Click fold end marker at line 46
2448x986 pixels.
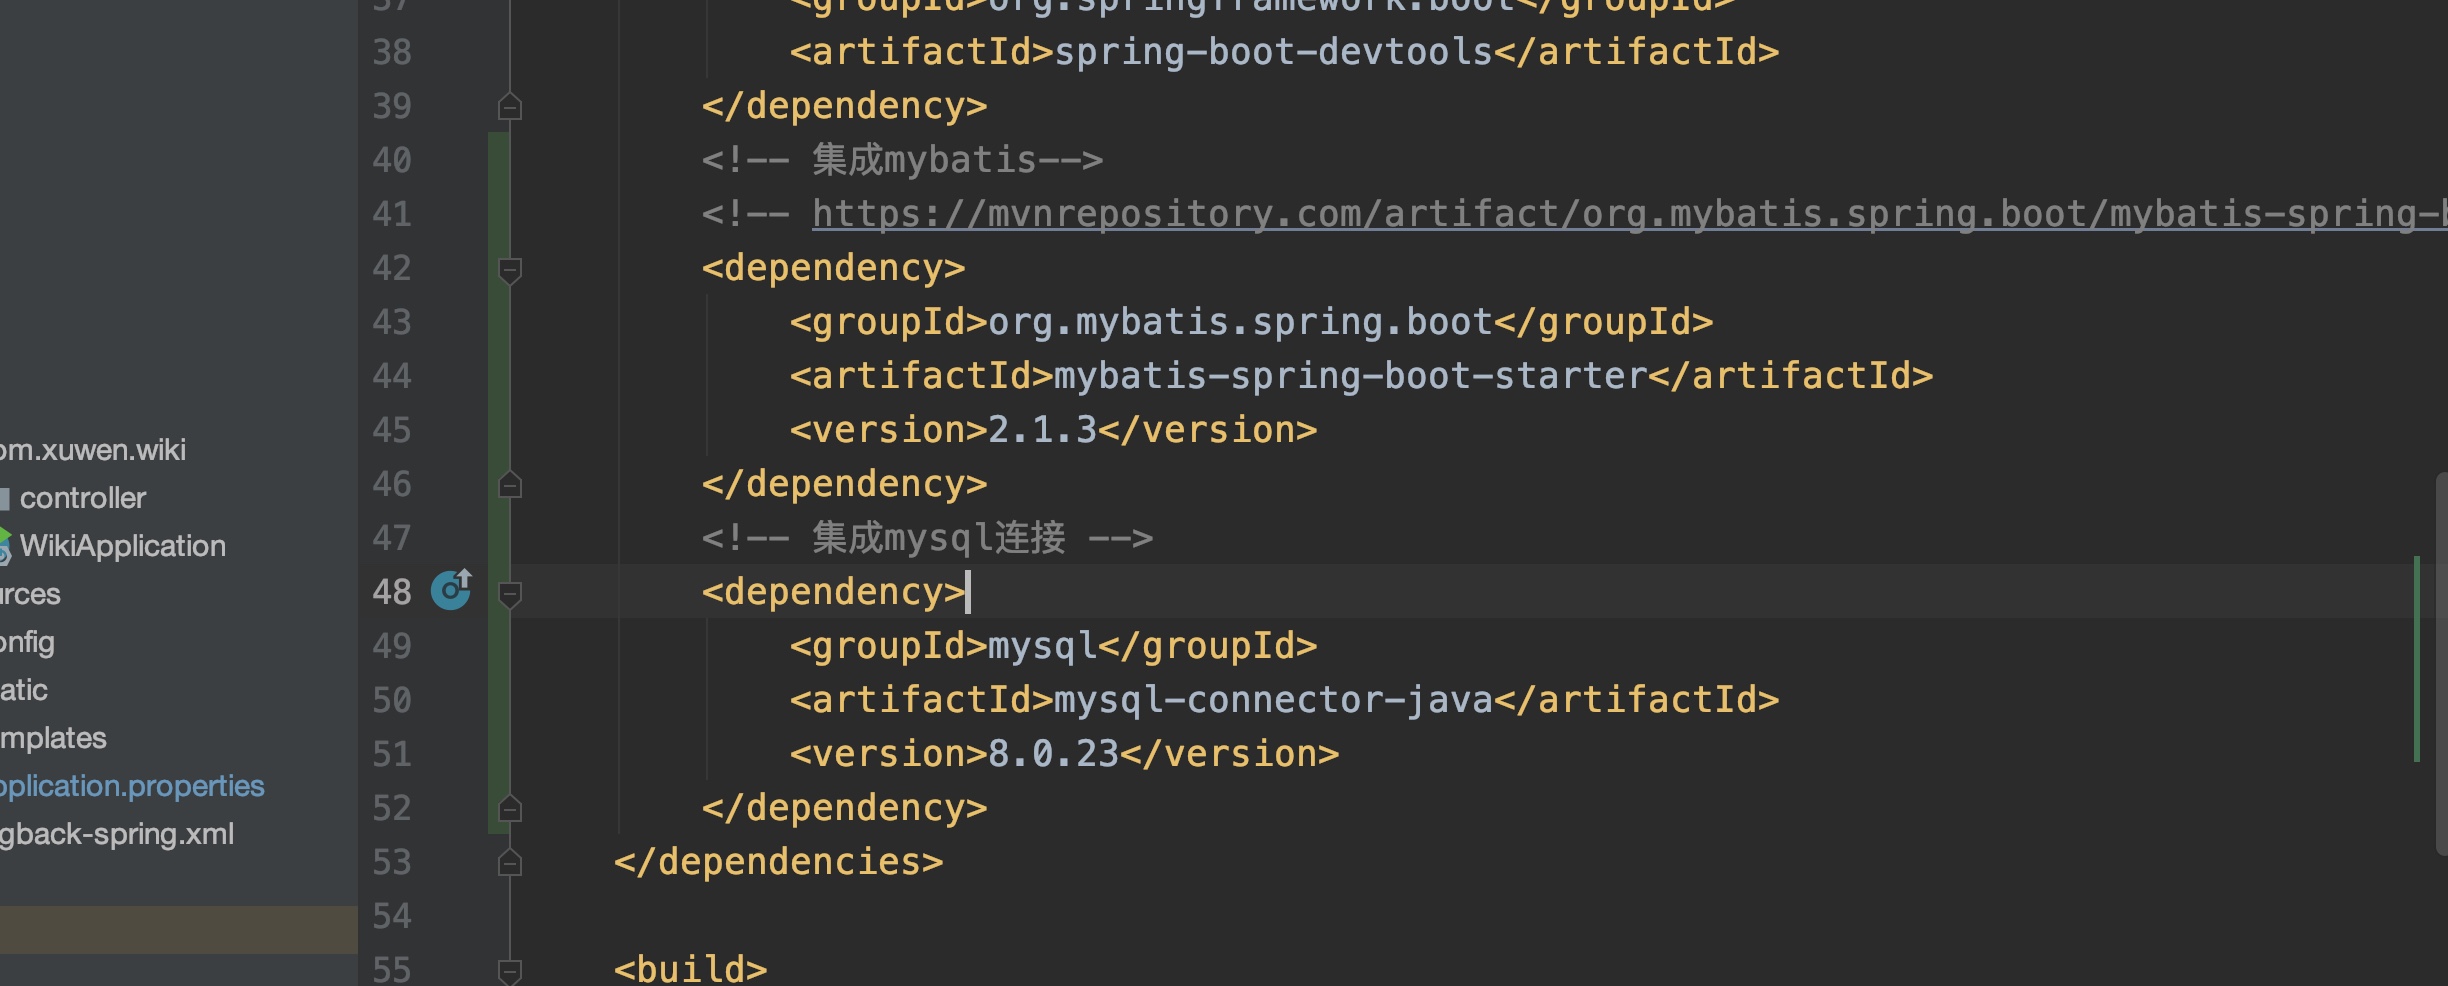pos(510,485)
